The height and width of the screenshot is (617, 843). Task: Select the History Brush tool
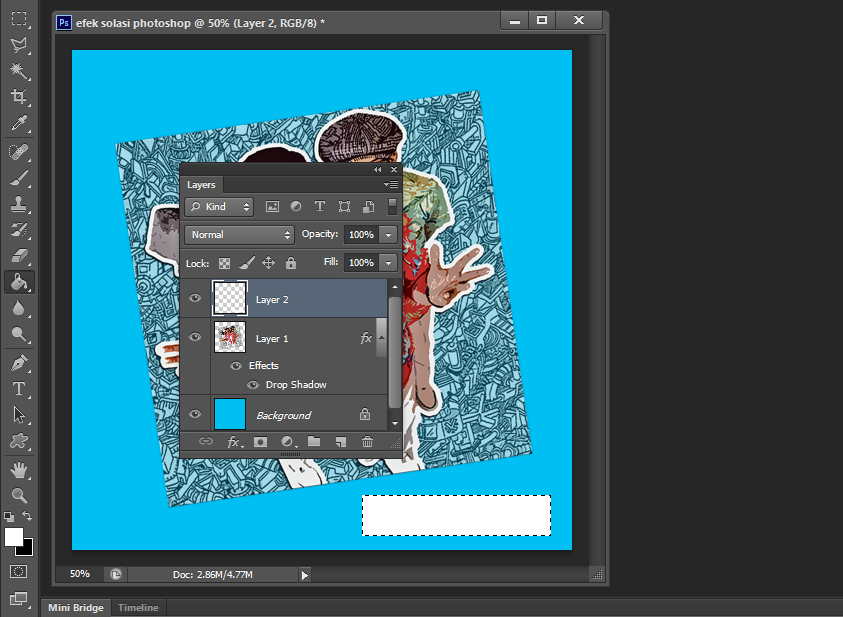click(x=19, y=230)
